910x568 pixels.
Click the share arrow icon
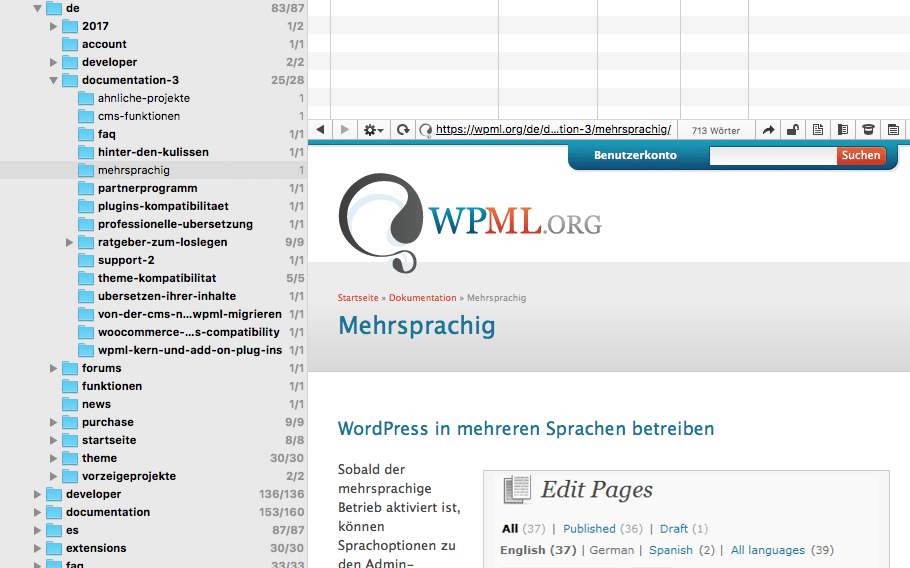click(x=768, y=130)
